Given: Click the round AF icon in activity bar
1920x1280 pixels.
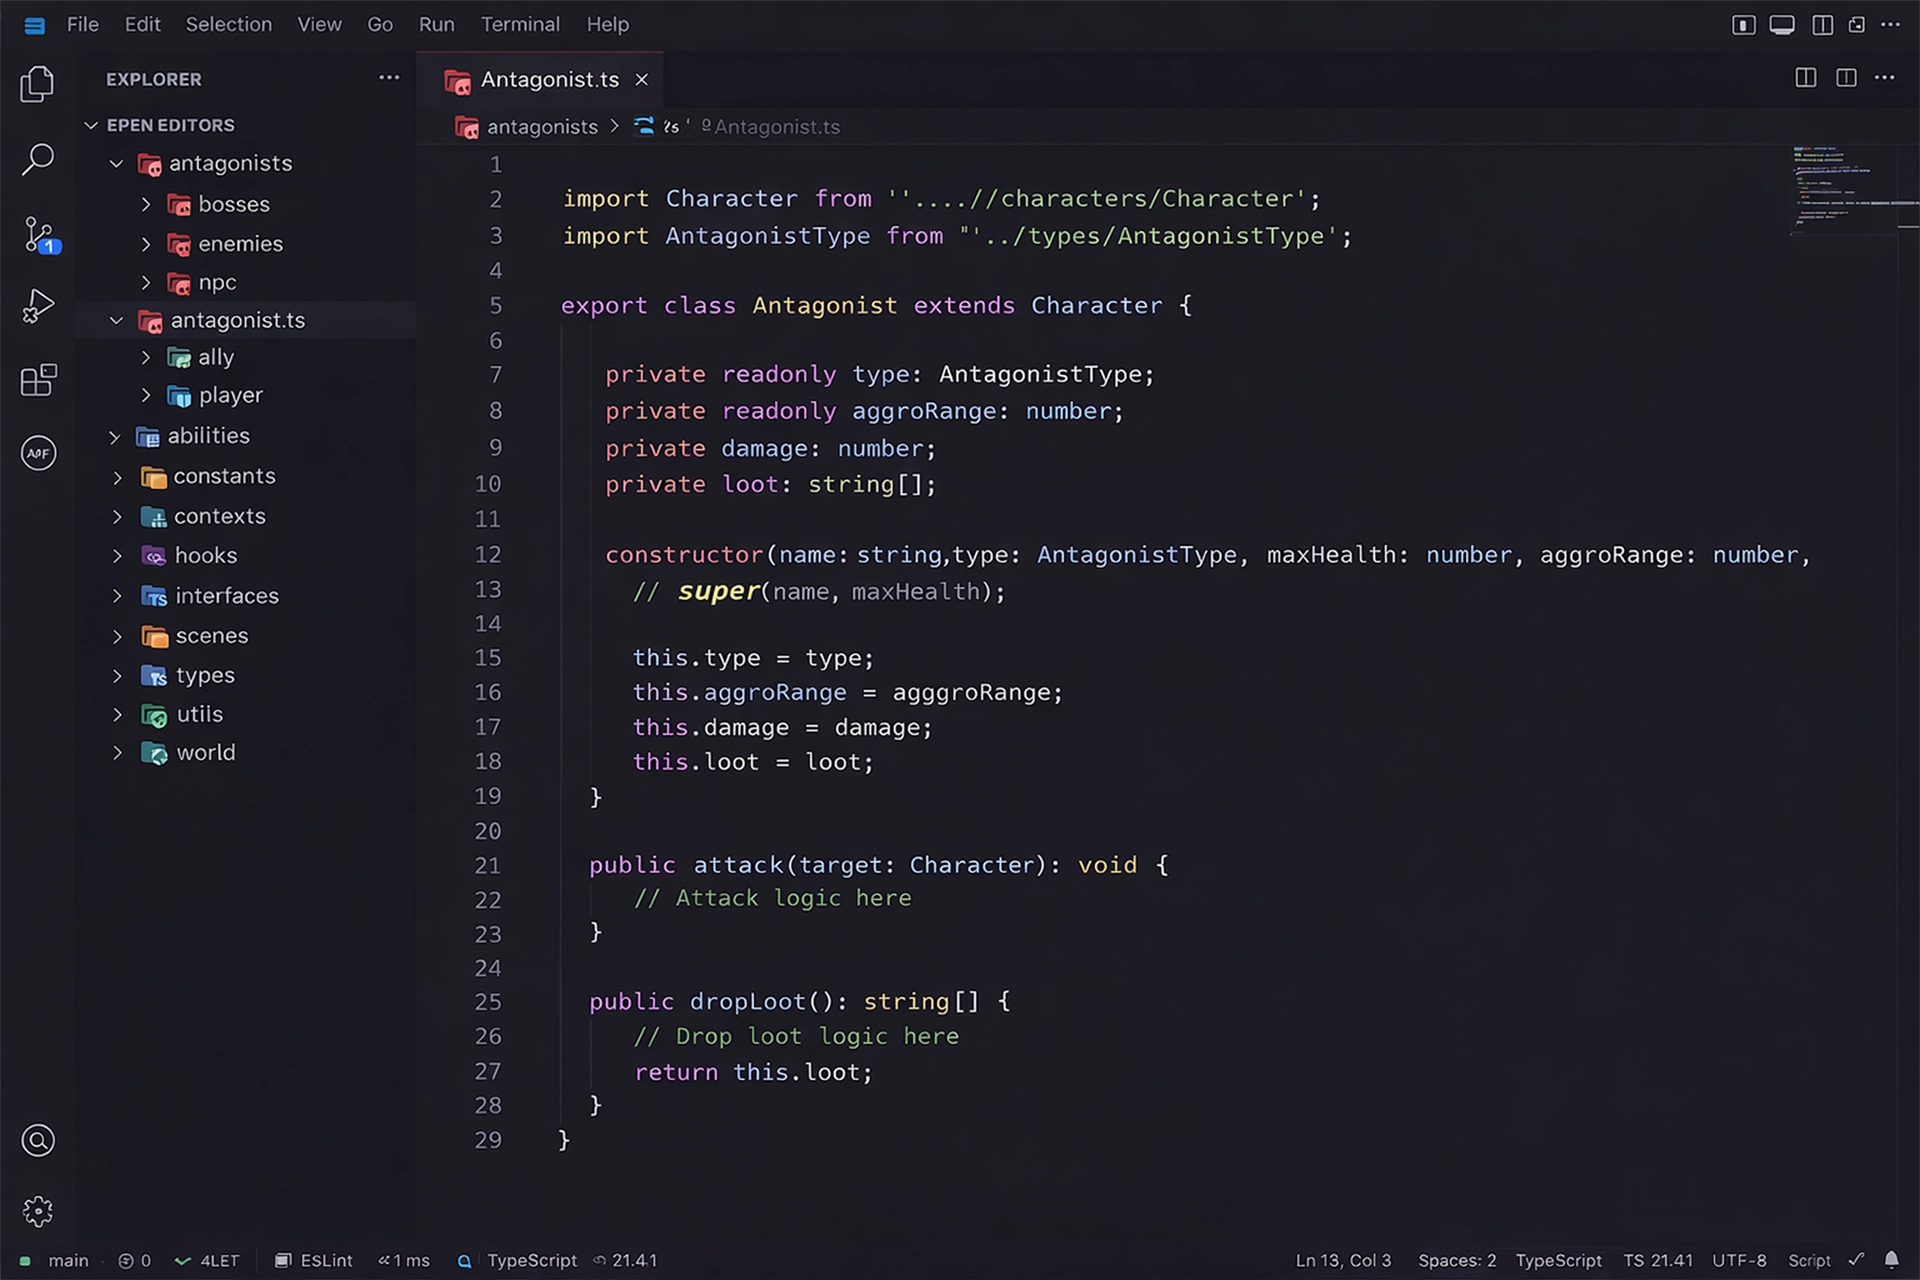Looking at the screenshot, I should tap(38, 453).
